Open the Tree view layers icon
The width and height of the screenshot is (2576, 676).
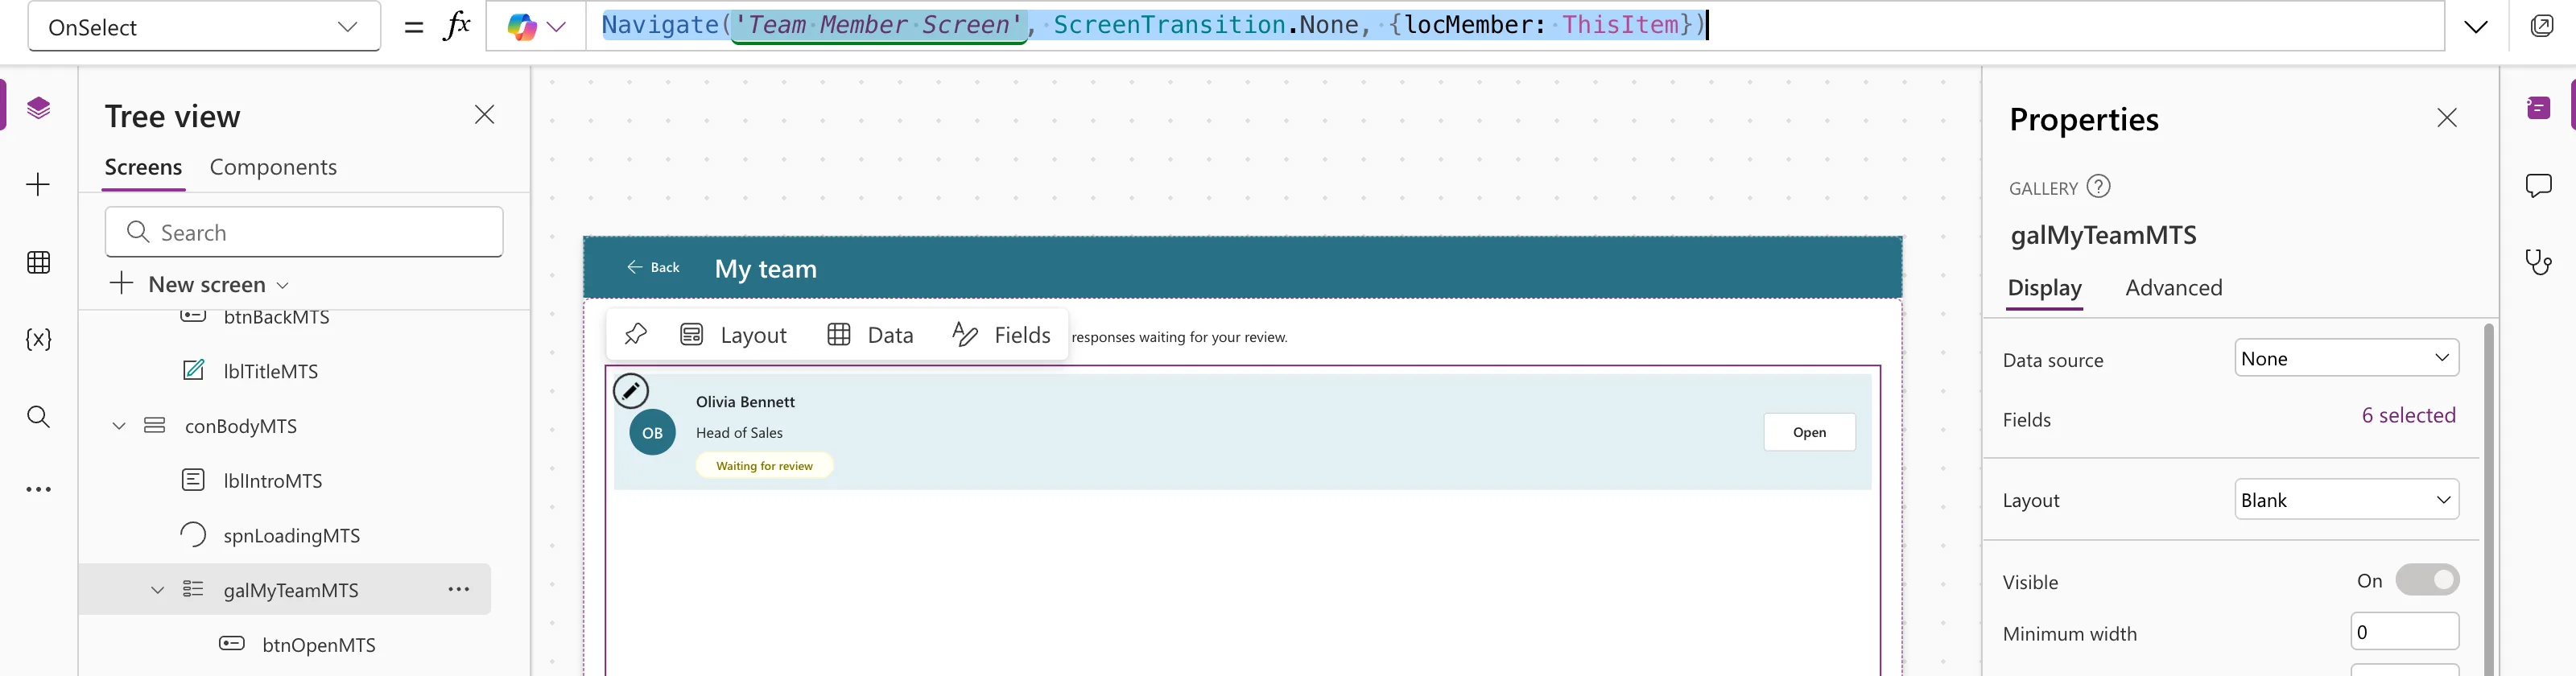pos(39,108)
